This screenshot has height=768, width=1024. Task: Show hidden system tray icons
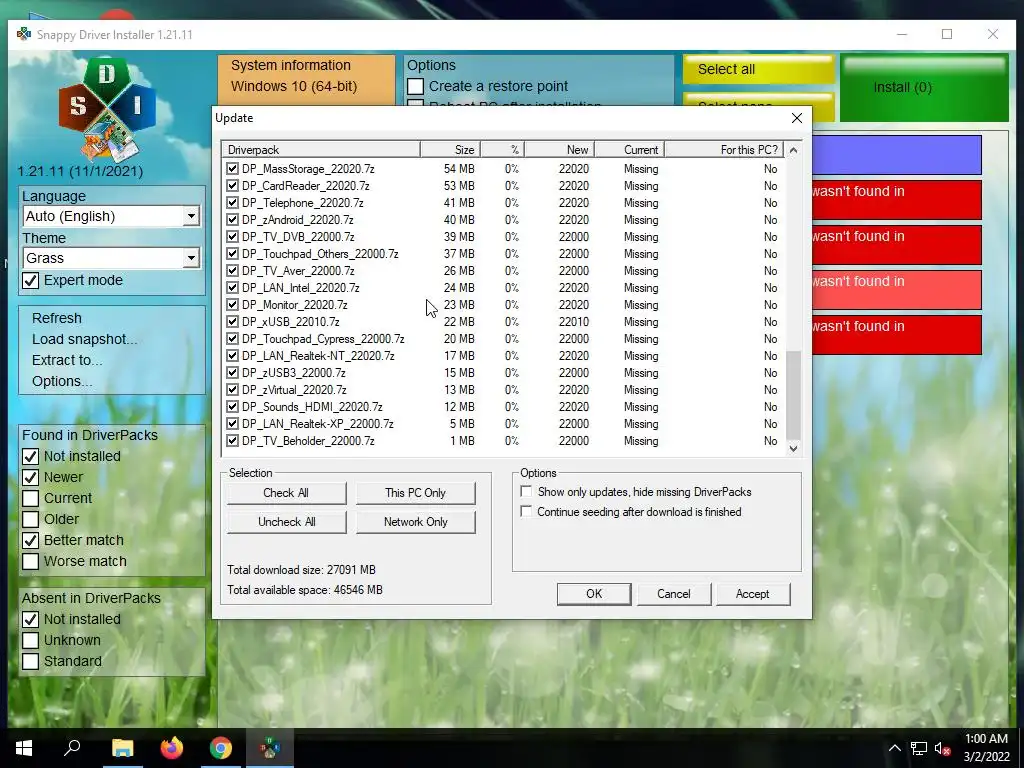[x=895, y=748]
